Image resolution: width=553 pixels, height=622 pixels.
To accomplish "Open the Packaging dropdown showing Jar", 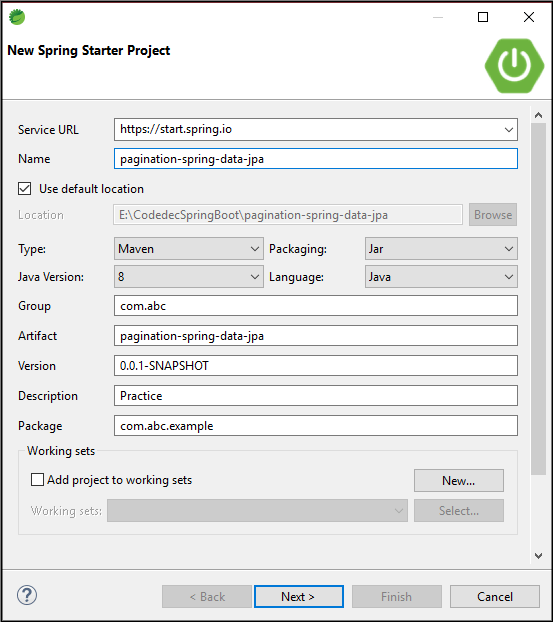I will coord(441,249).
